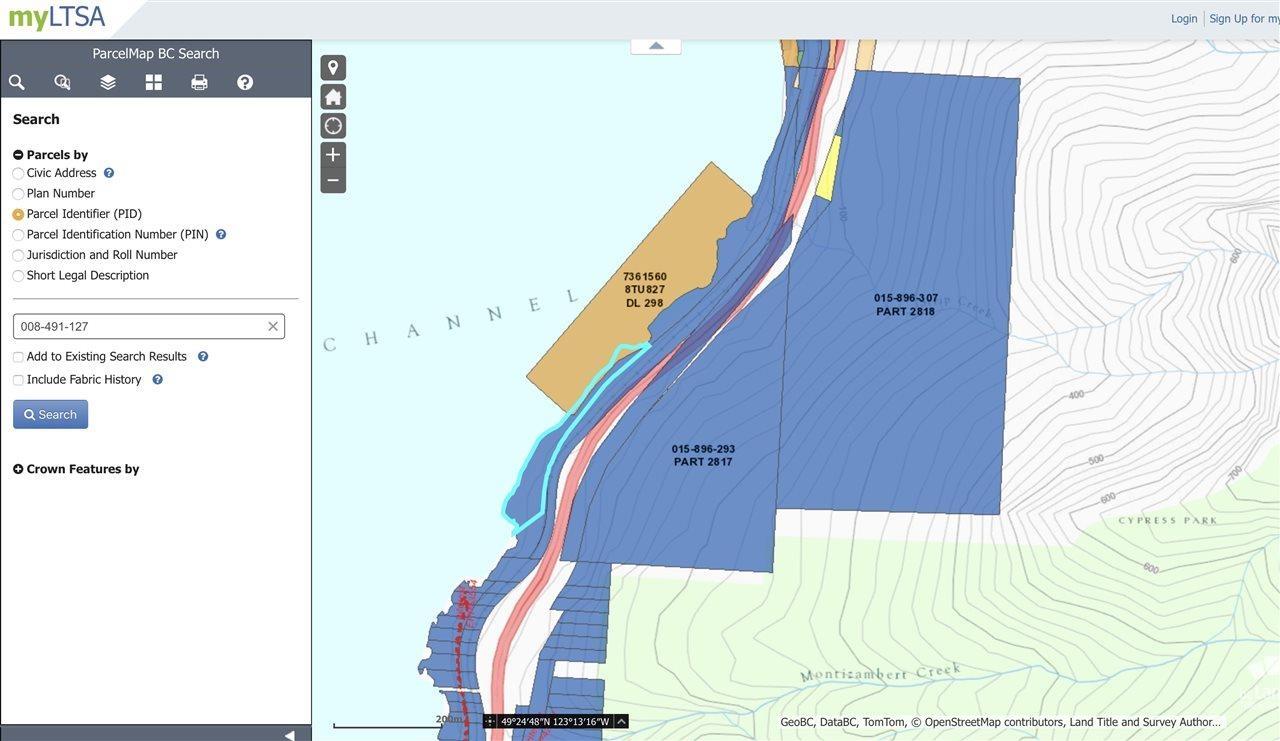Select the Plan Number radio option
The height and width of the screenshot is (741, 1280).
18,194
